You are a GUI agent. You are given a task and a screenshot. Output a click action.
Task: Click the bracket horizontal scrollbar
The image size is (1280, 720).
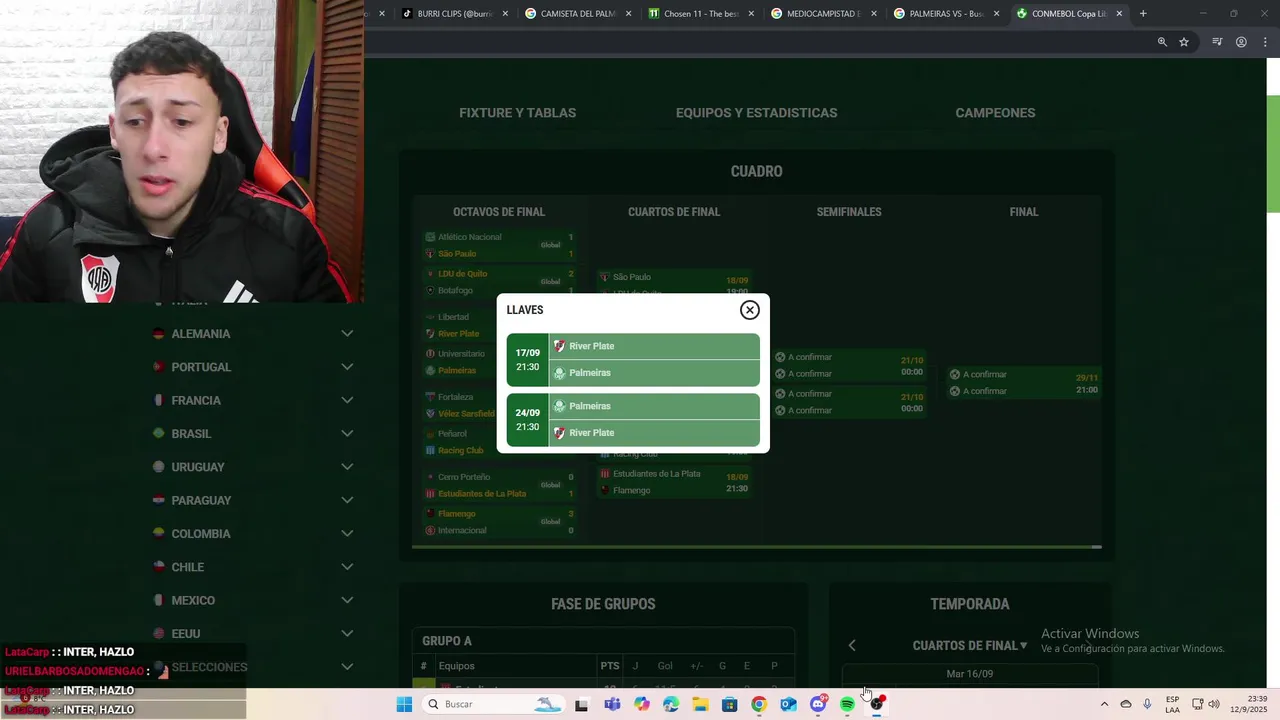pyautogui.click(x=756, y=547)
